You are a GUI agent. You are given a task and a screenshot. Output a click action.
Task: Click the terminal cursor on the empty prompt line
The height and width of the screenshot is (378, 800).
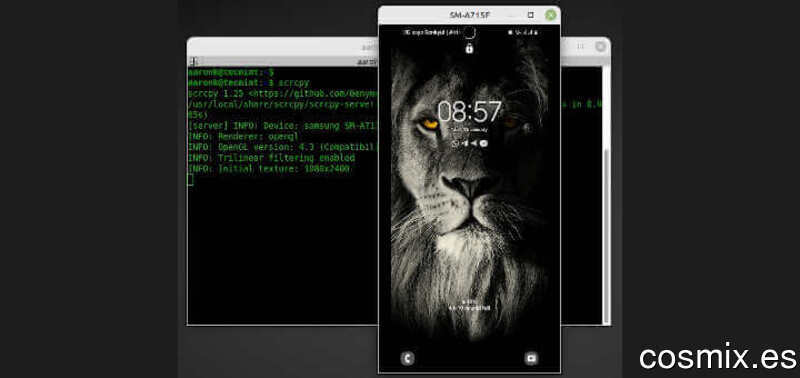[190, 180]
